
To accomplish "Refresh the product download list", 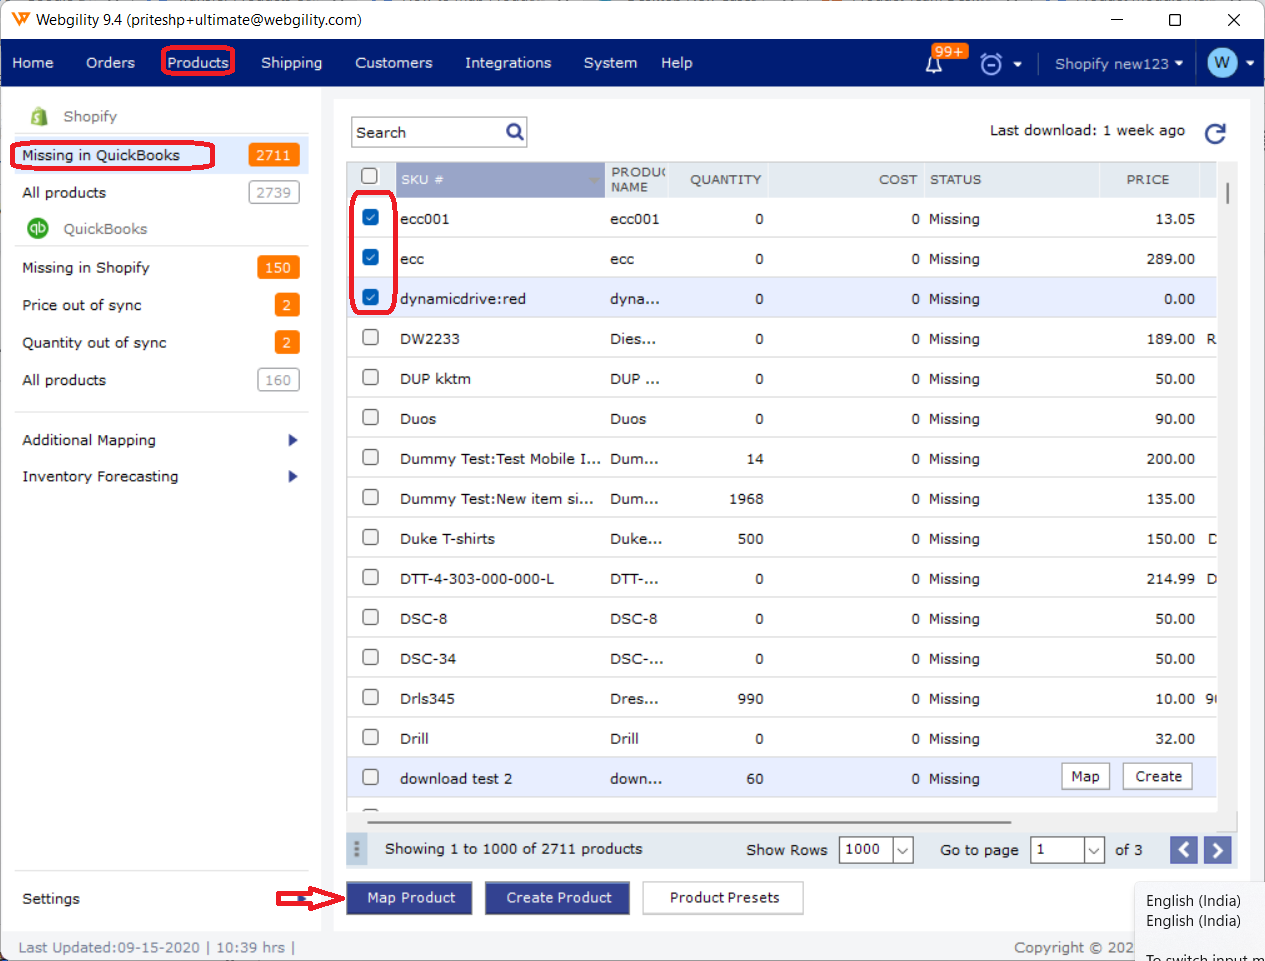I will click(x=1215, y=134).
